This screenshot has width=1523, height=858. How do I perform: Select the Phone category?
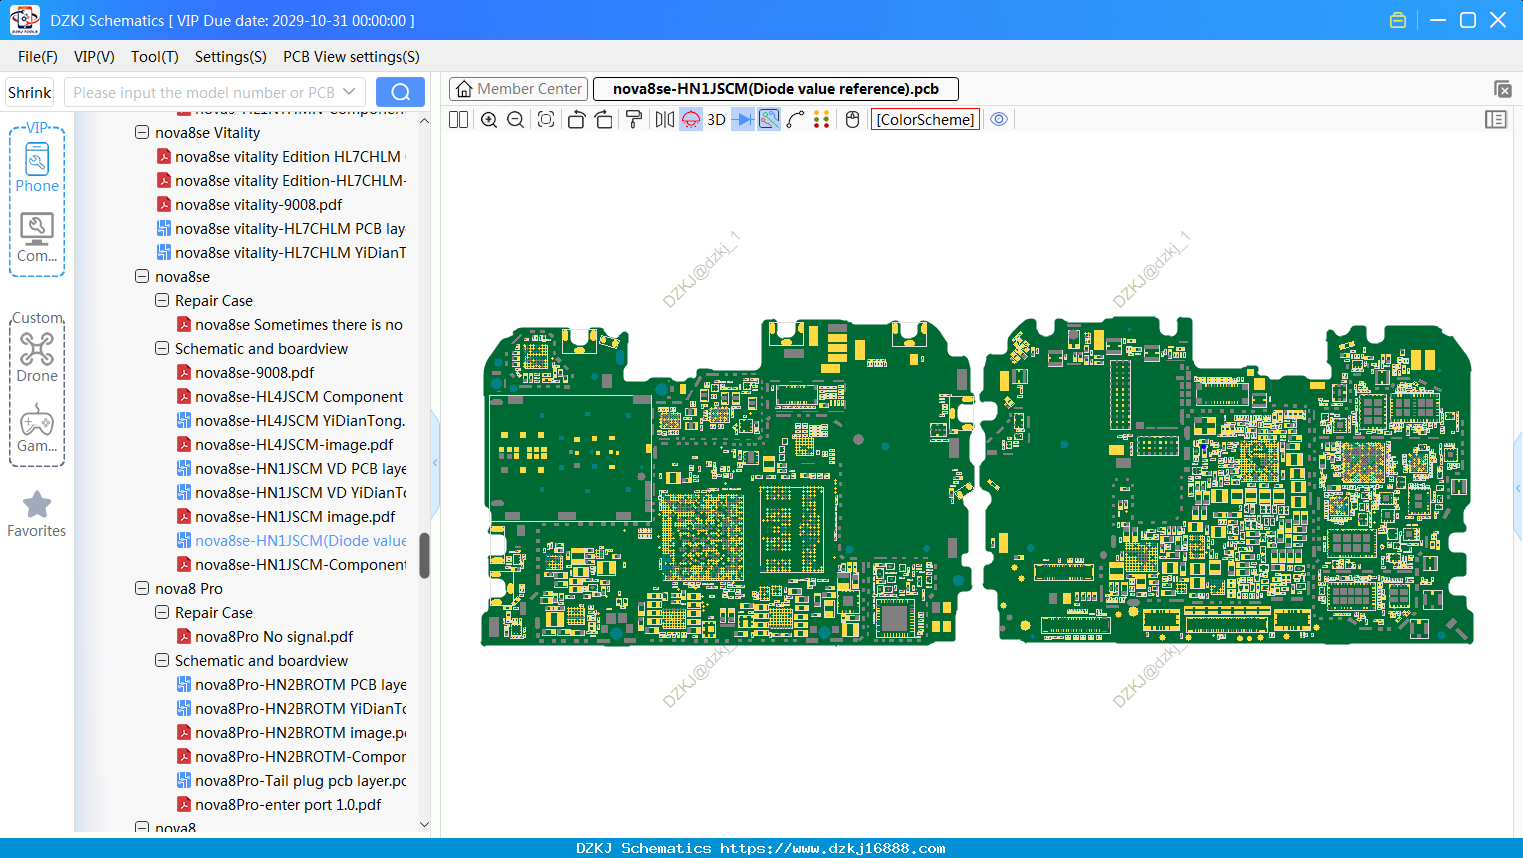37,167
